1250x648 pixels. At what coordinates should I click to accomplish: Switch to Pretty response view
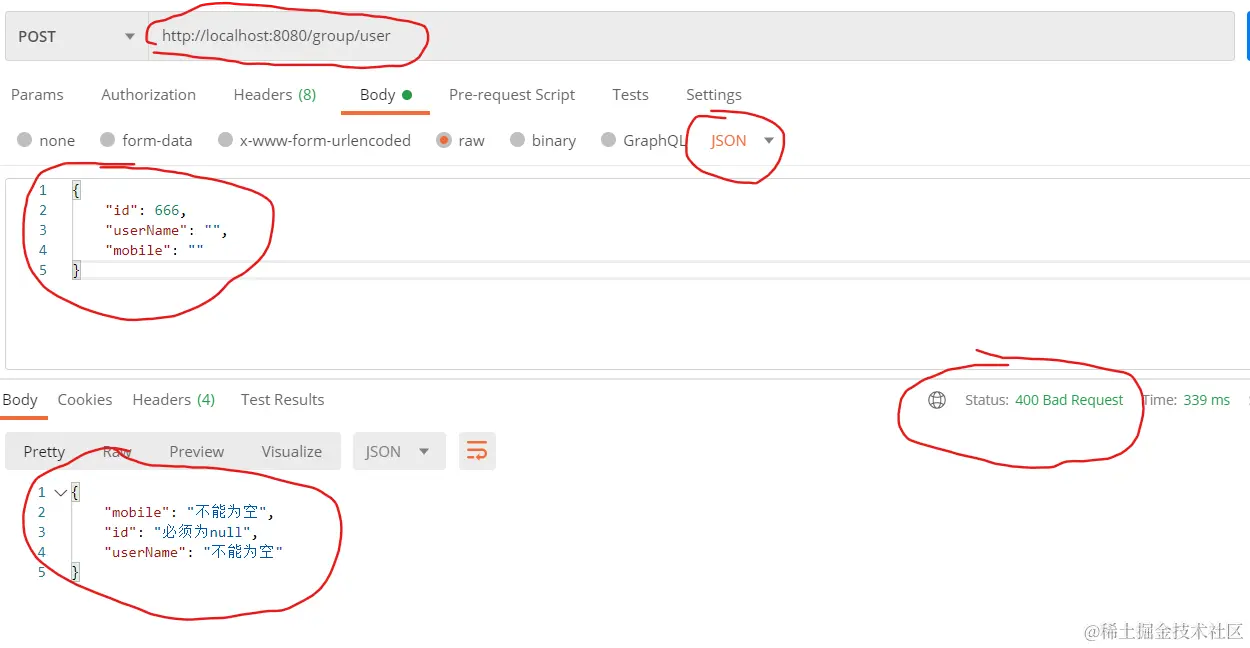(x=44, y=452)
